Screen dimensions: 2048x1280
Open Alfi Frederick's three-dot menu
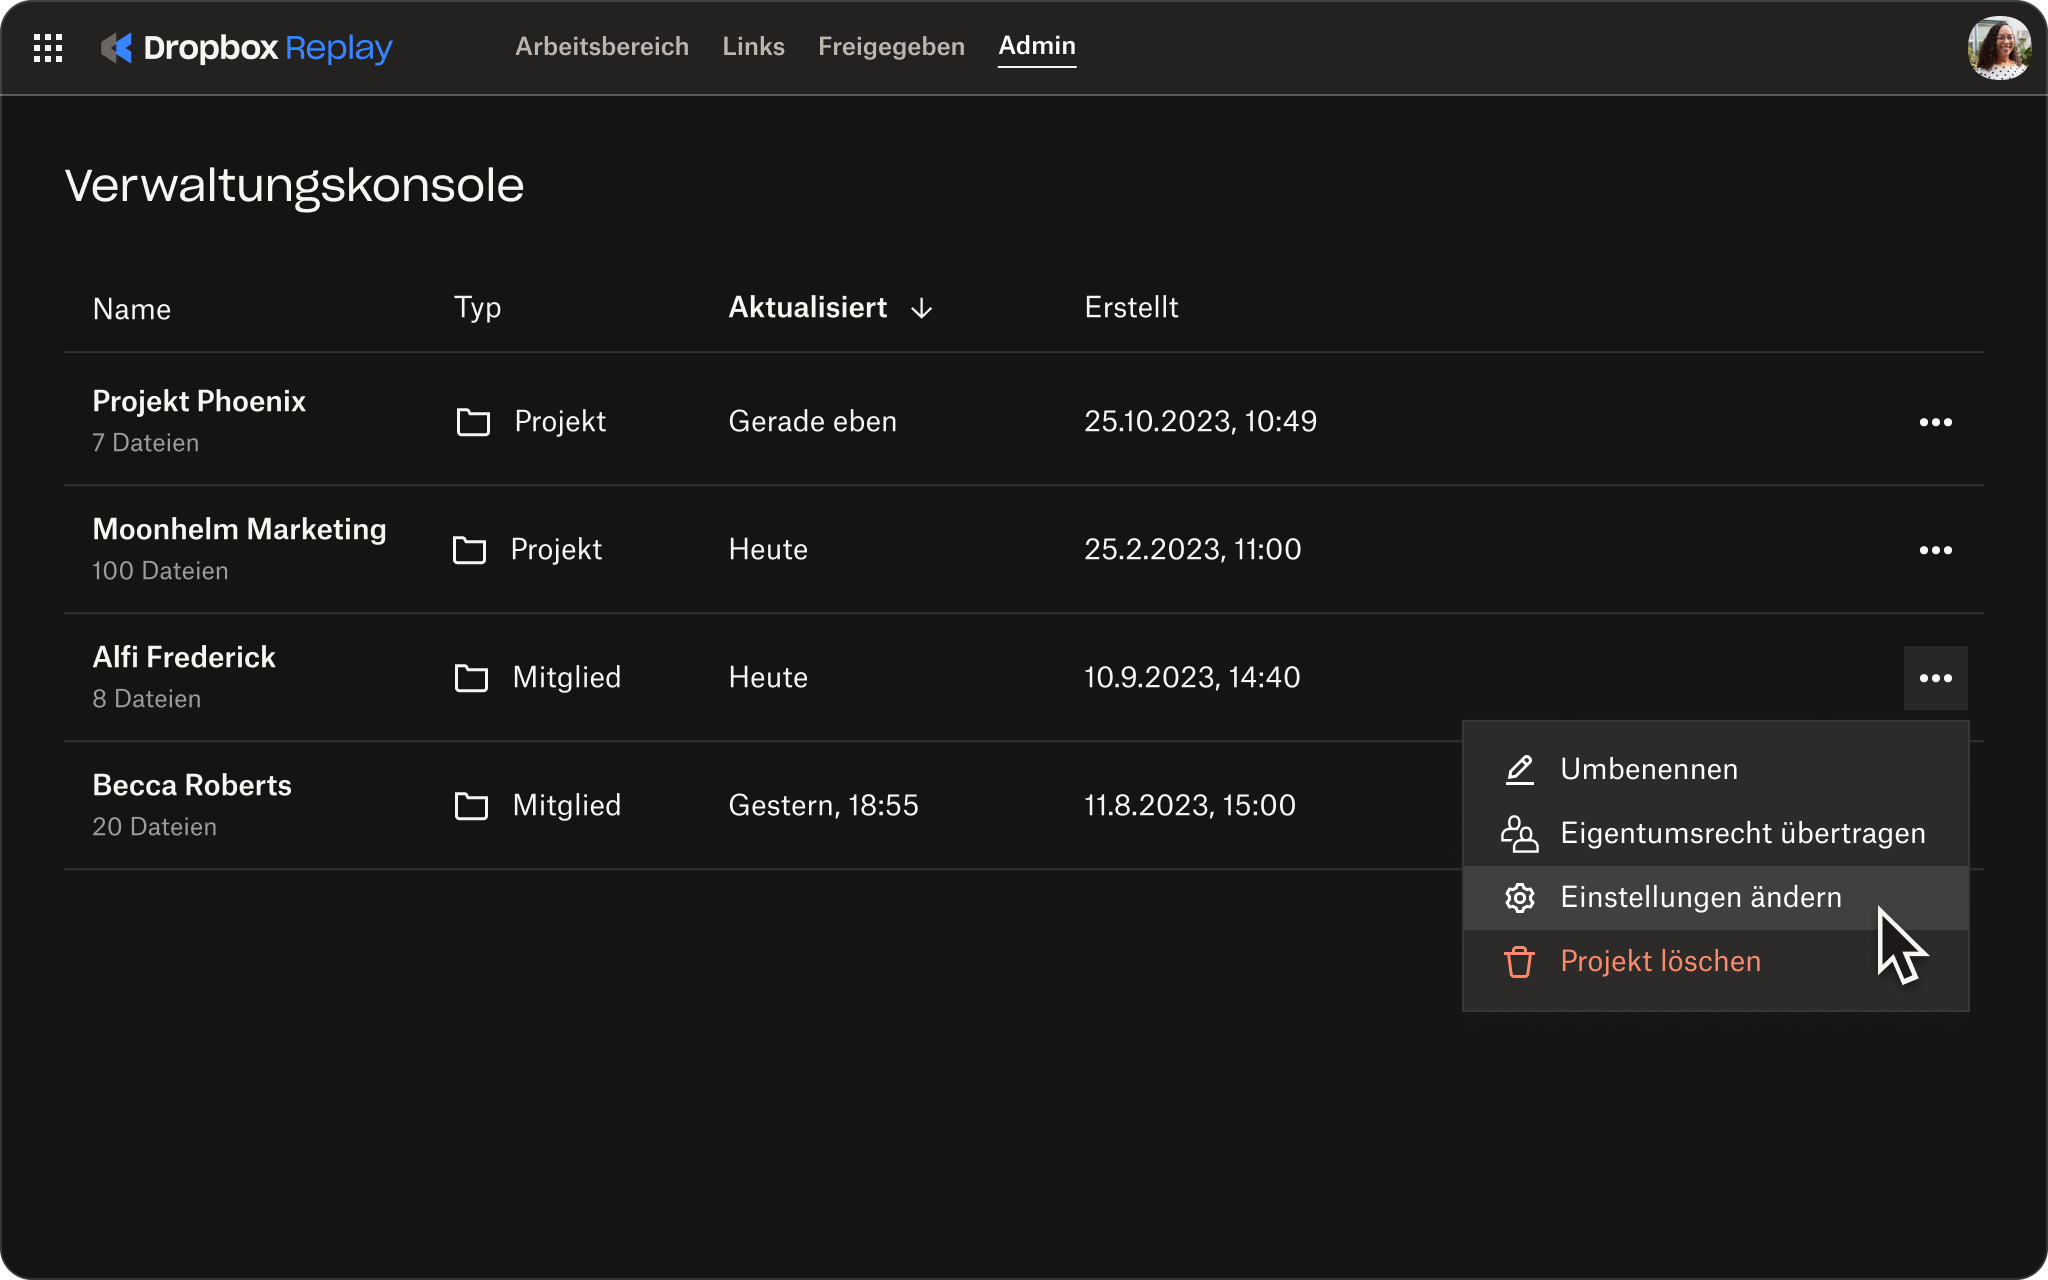coord(1936,677)
